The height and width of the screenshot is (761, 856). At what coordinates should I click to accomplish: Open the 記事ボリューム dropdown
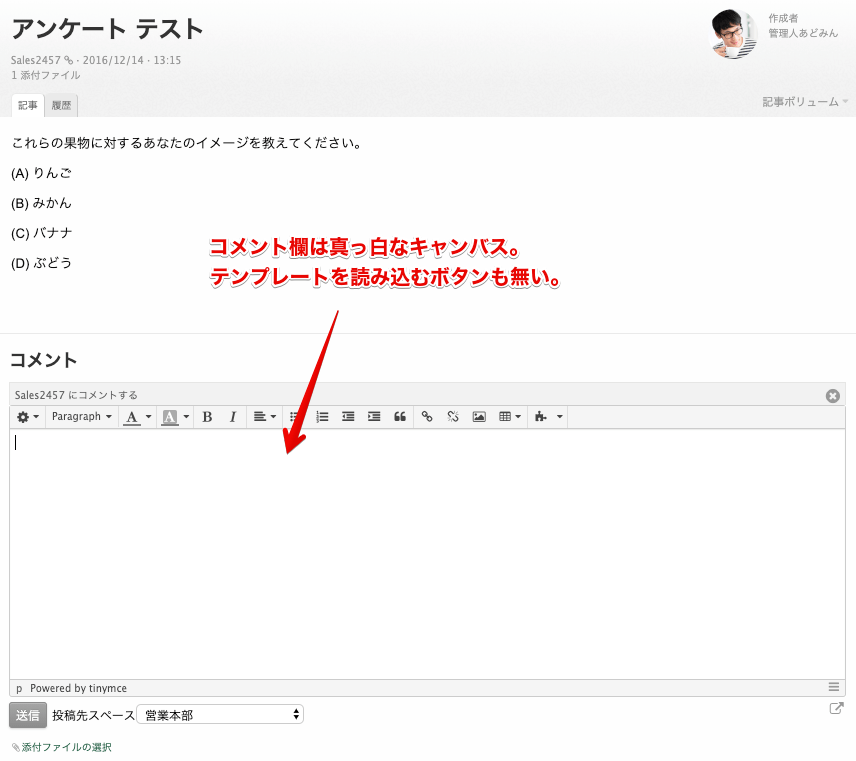805,102
